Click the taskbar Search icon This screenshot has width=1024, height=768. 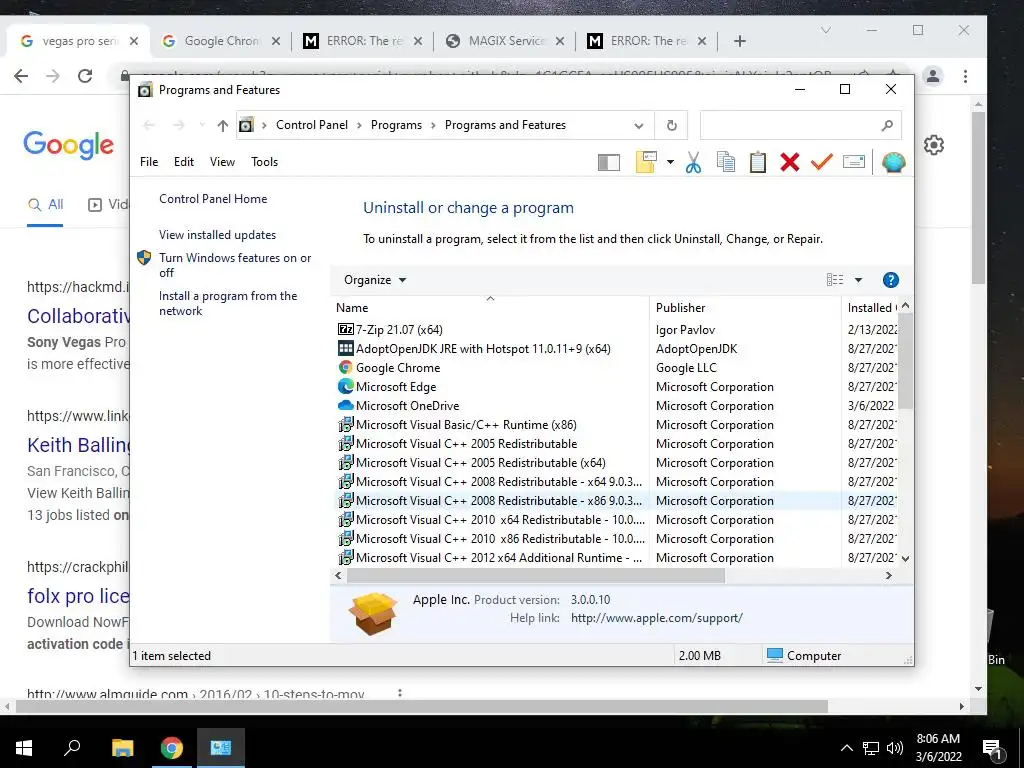pos(72,747)
